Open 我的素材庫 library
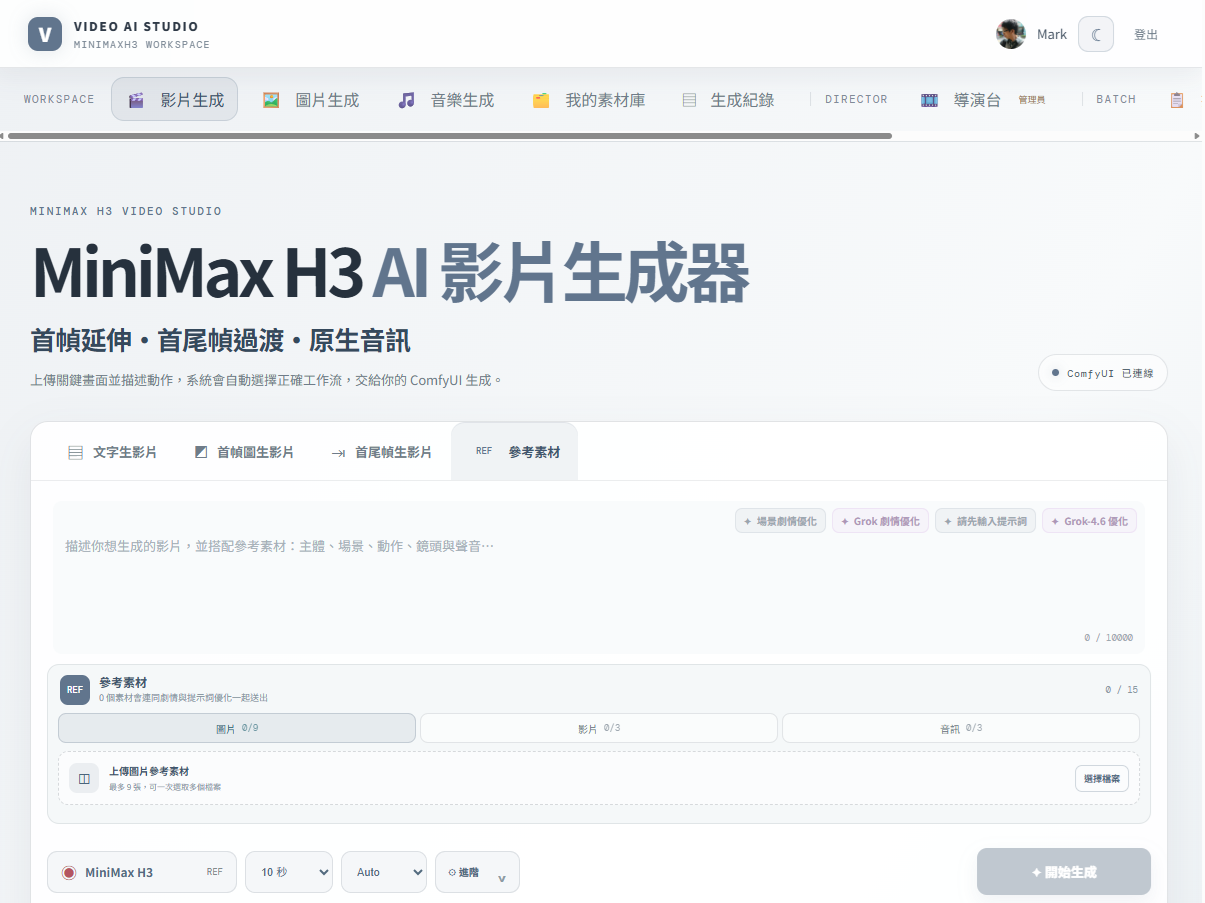1205x903 pixels. pyautogui.click(x=589, y=99)
